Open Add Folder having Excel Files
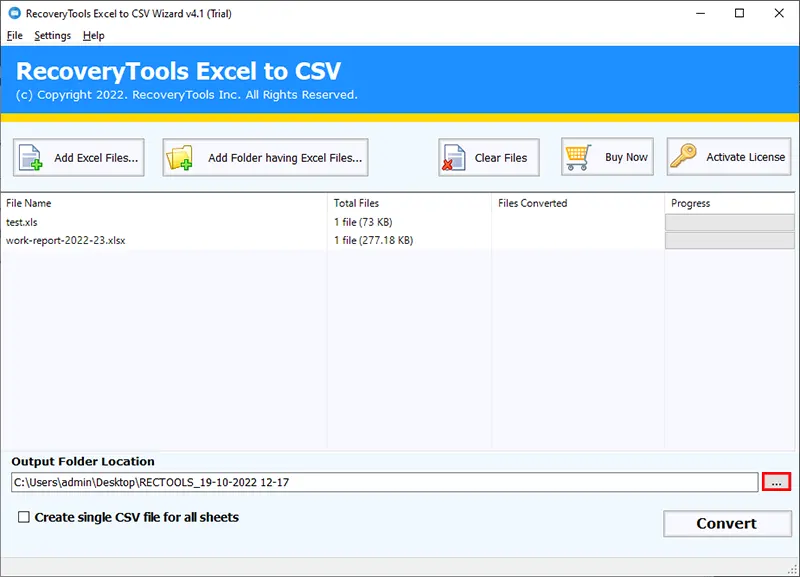This screenshot has width=800, height=577. pyautogui.click(x=265, y=157)
